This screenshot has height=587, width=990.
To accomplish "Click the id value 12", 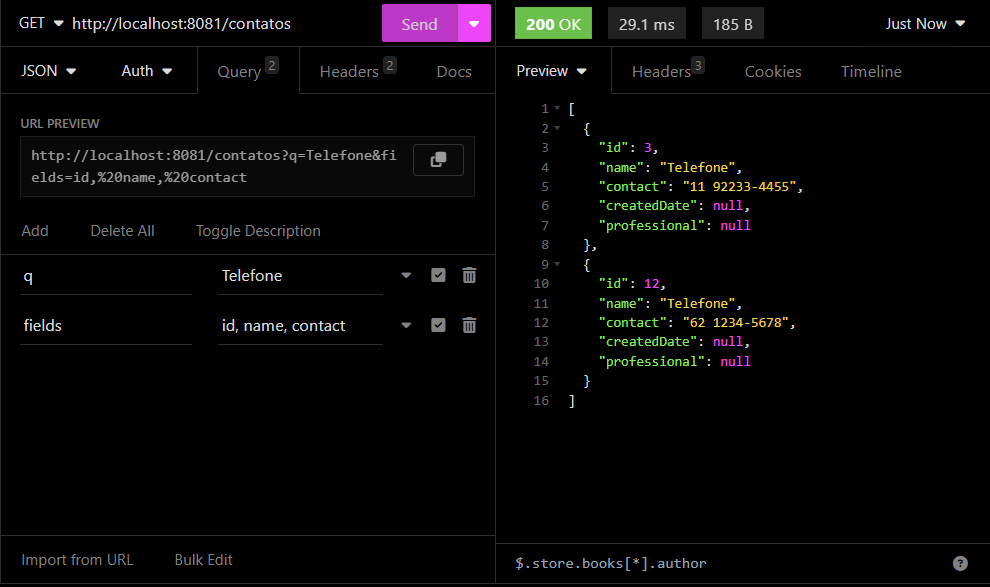I will click(651, 283).
